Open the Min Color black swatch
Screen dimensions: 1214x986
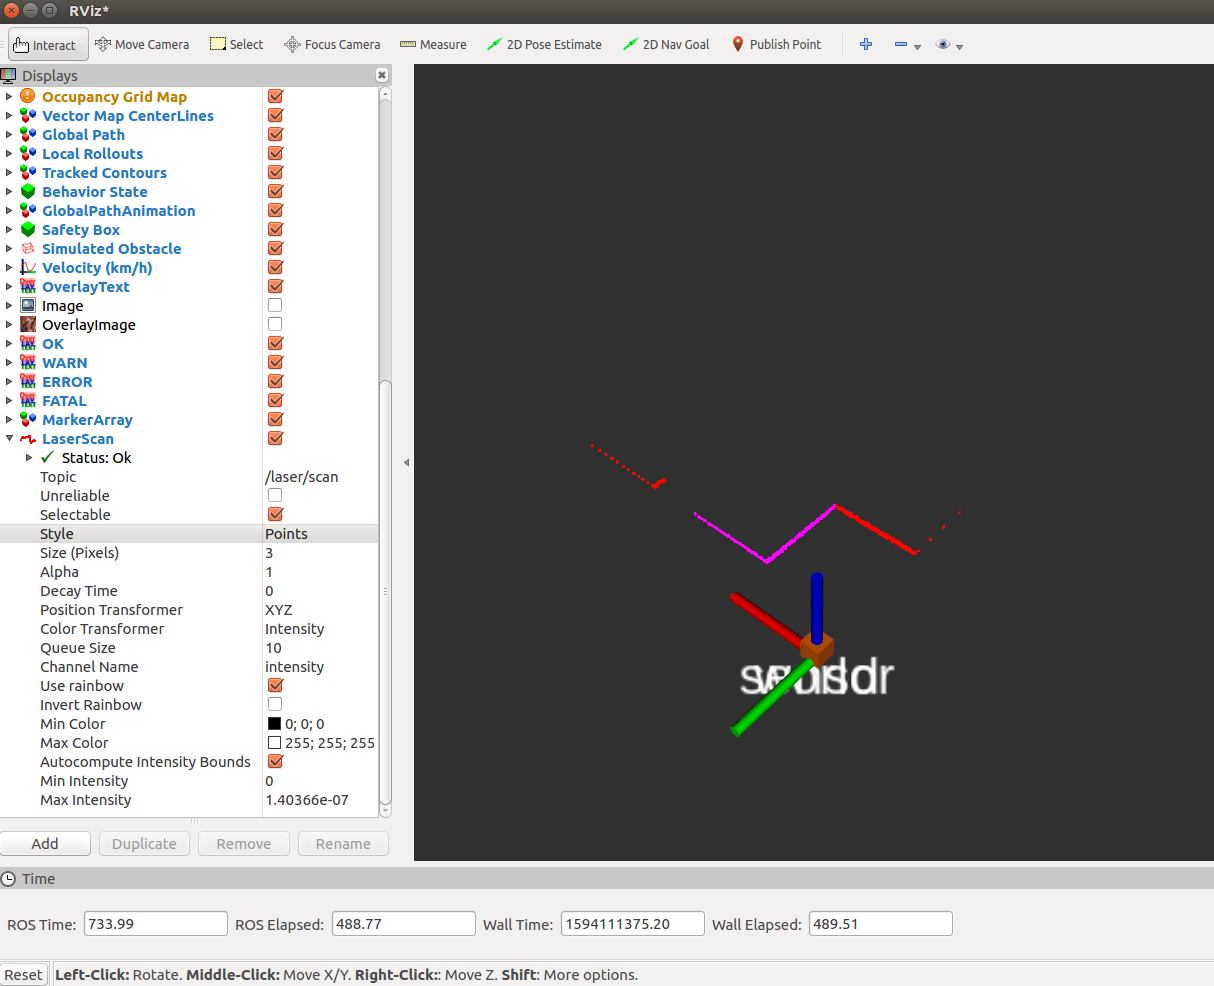[x=274, y=724]
